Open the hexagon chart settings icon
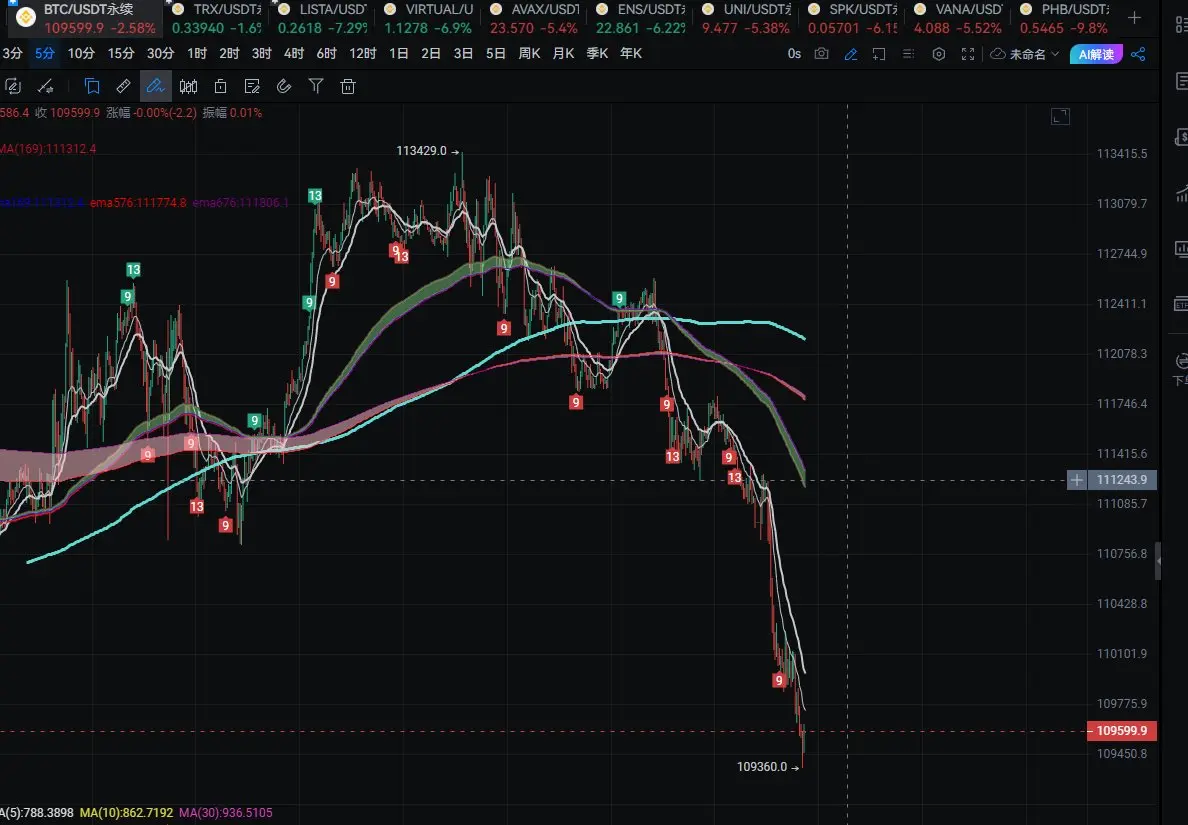Viewport: 1188px width, 825px height. click(938, 54)
